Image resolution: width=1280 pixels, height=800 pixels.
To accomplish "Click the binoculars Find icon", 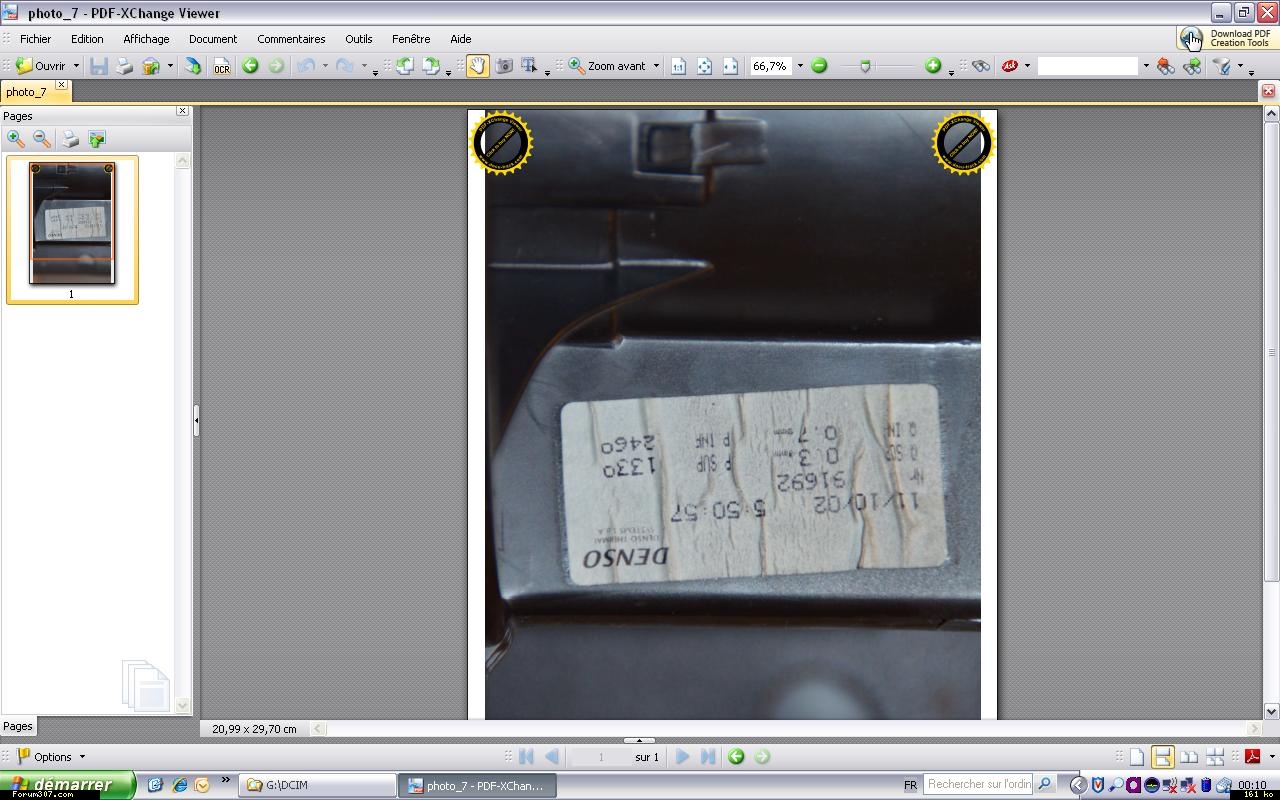I will pos(981,66).
